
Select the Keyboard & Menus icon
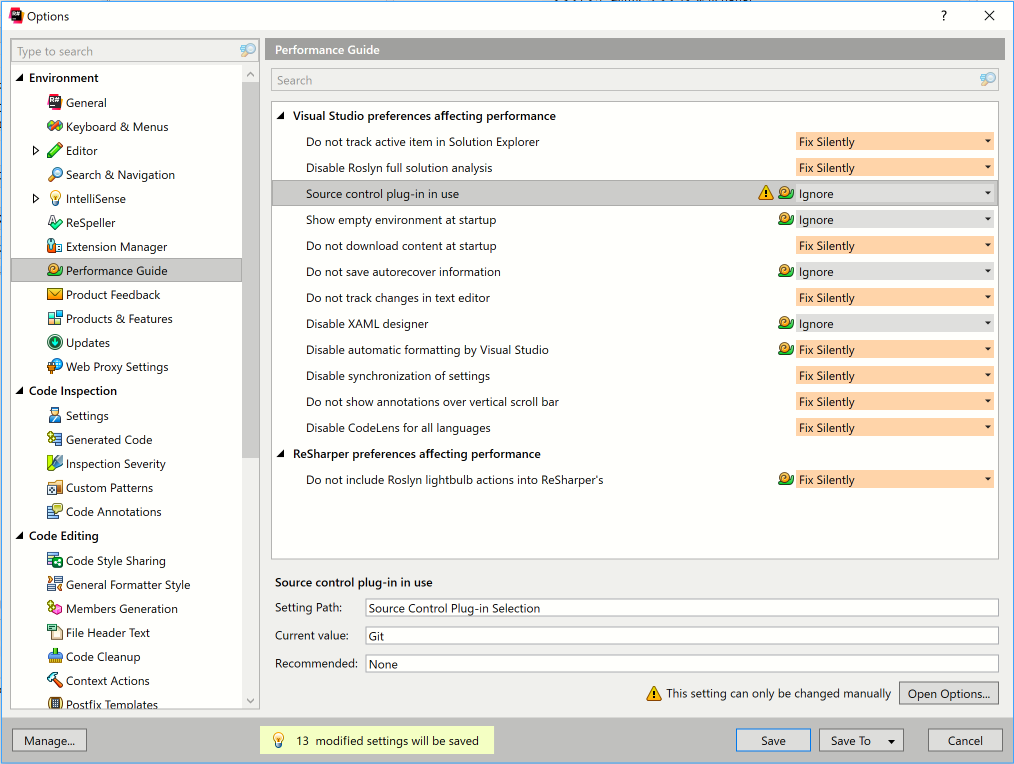tap(54, 126)
